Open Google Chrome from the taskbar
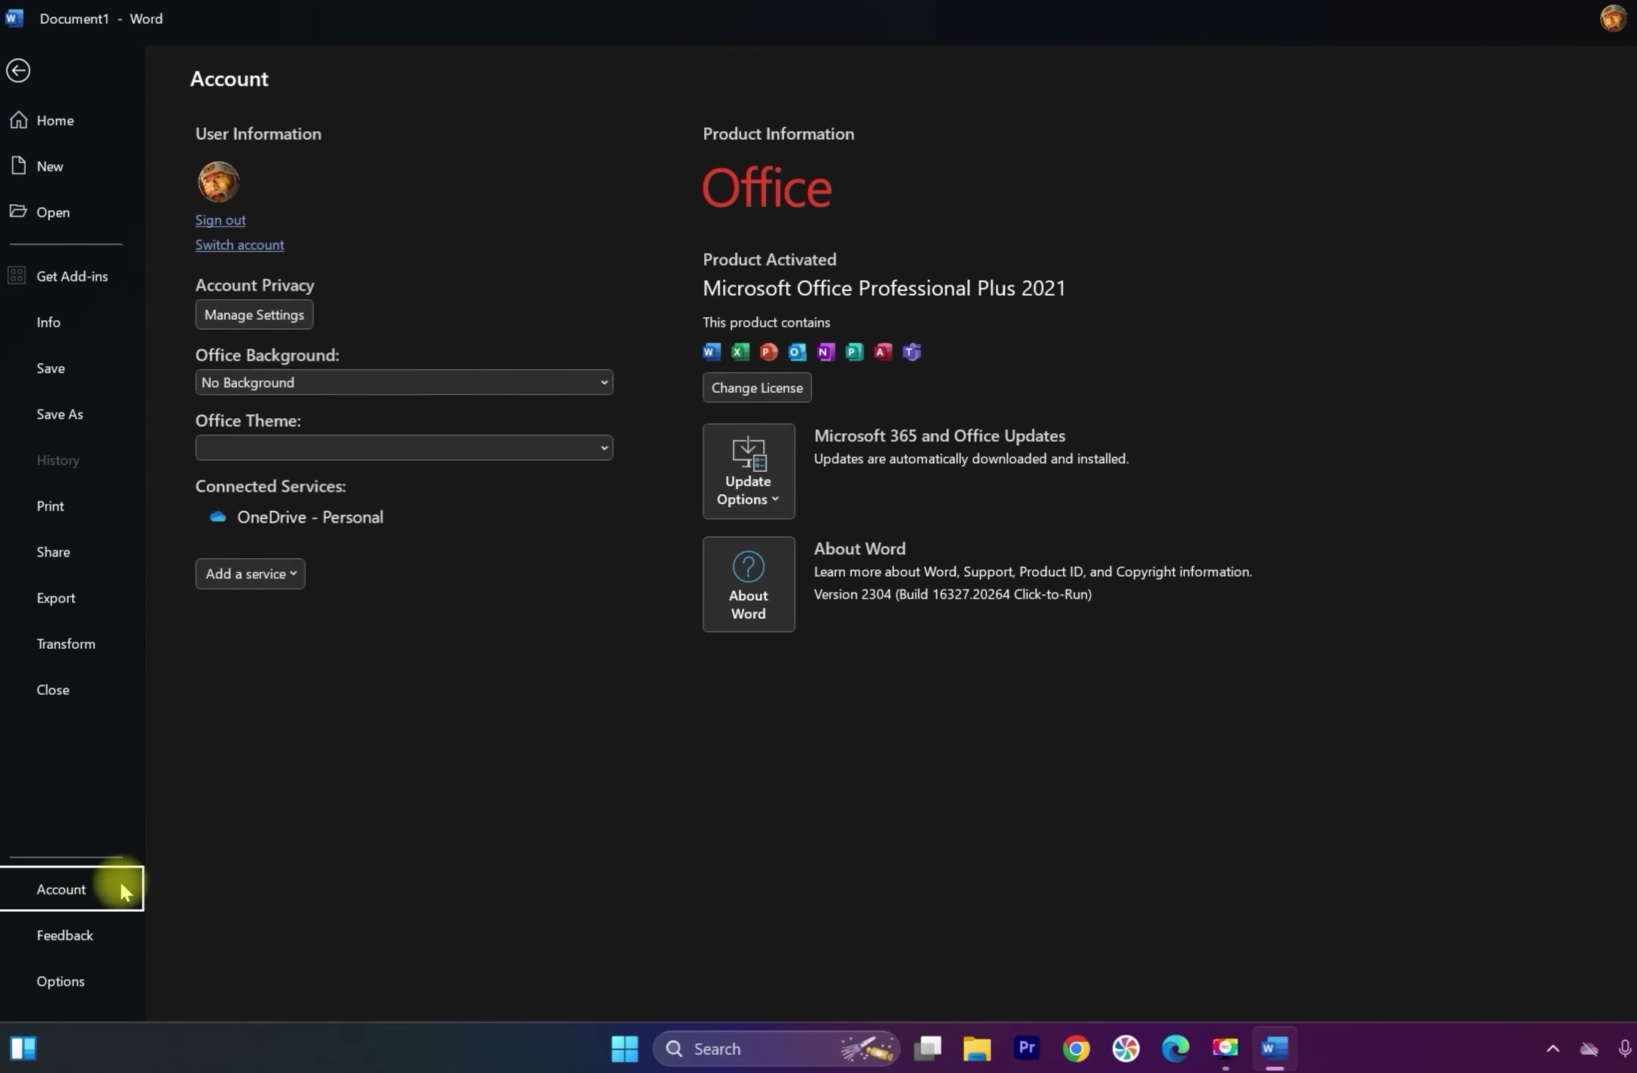1637x1073 pixels. [1076, 1048]
